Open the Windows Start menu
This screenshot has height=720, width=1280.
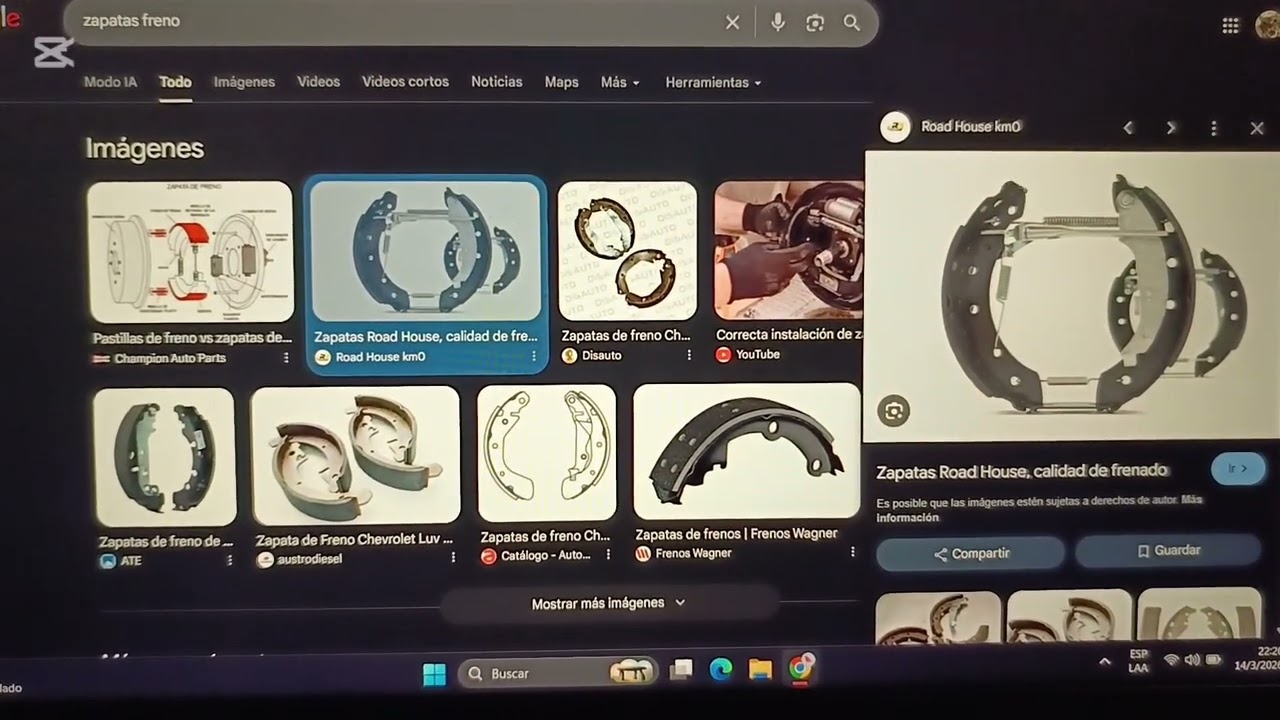point(434,674)
